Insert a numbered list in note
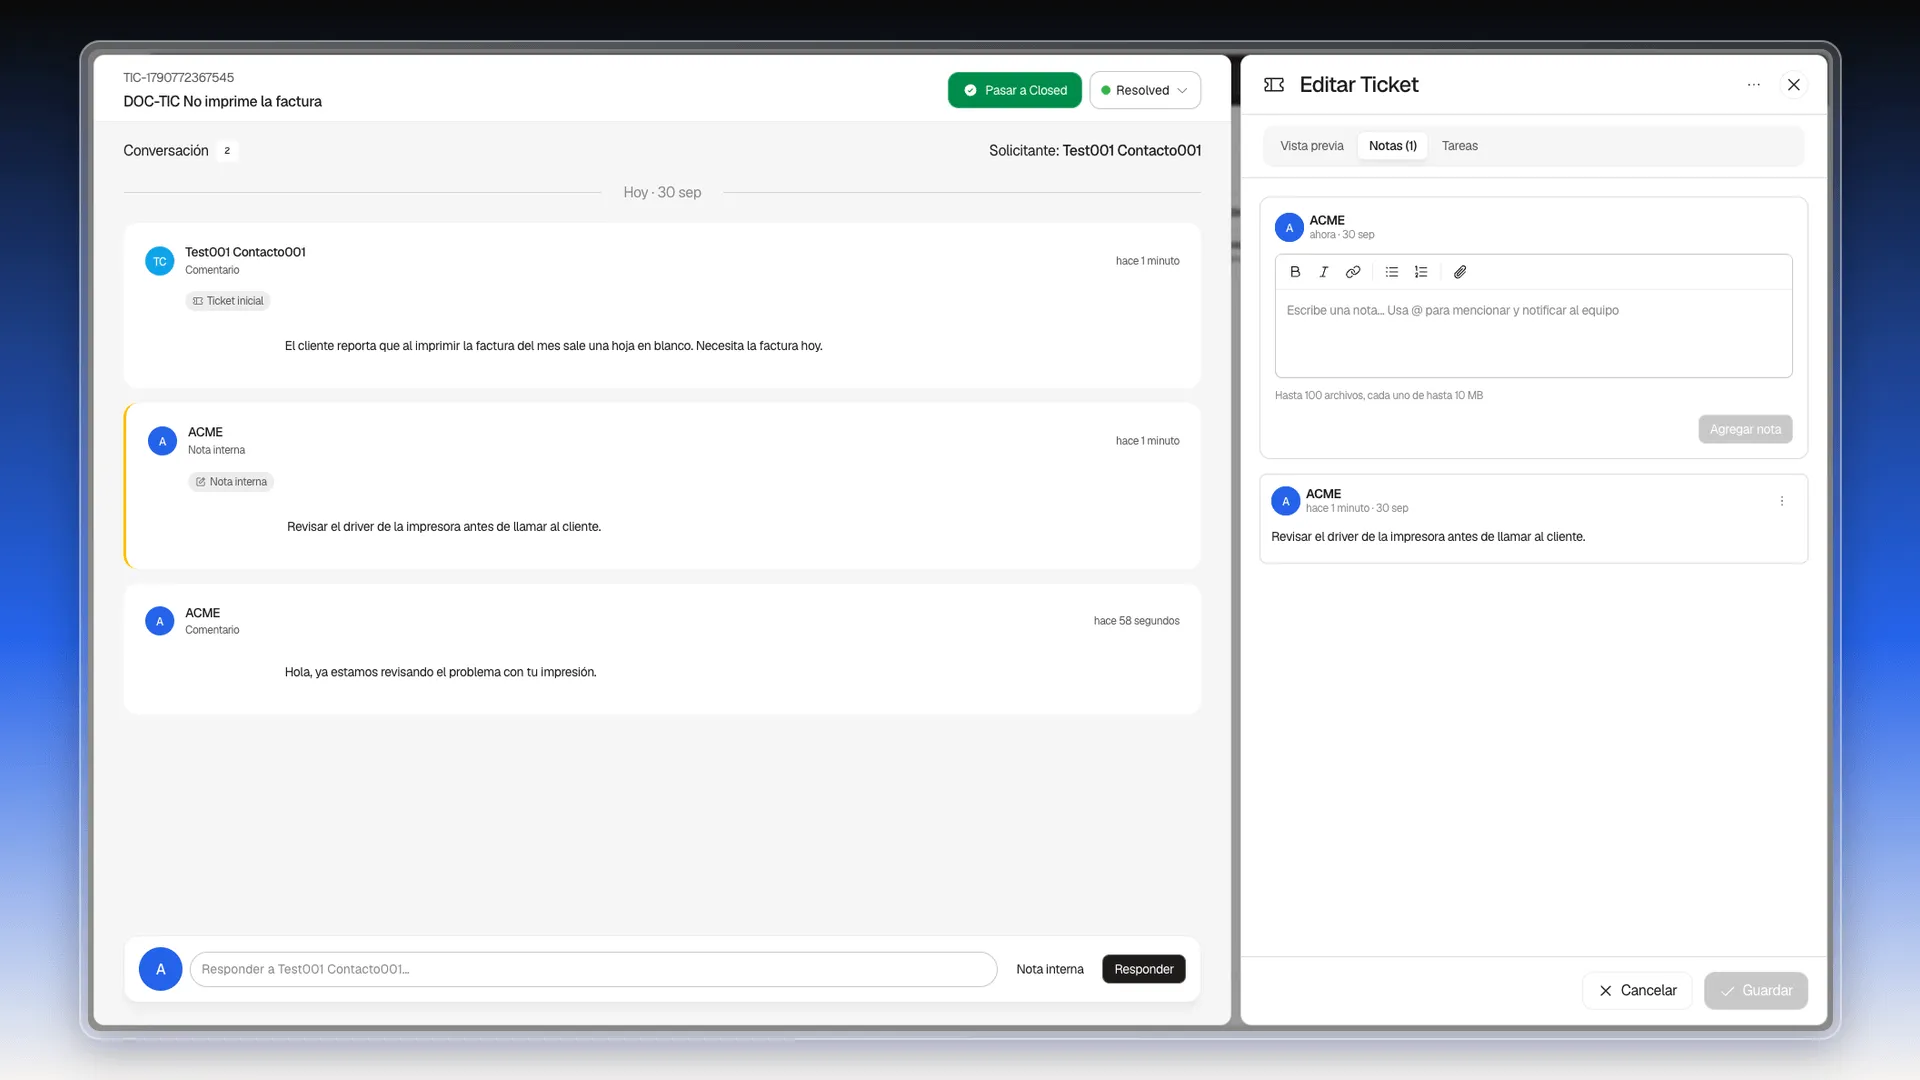Viewport: 1920px width, 1080px height. point(1421,272)
